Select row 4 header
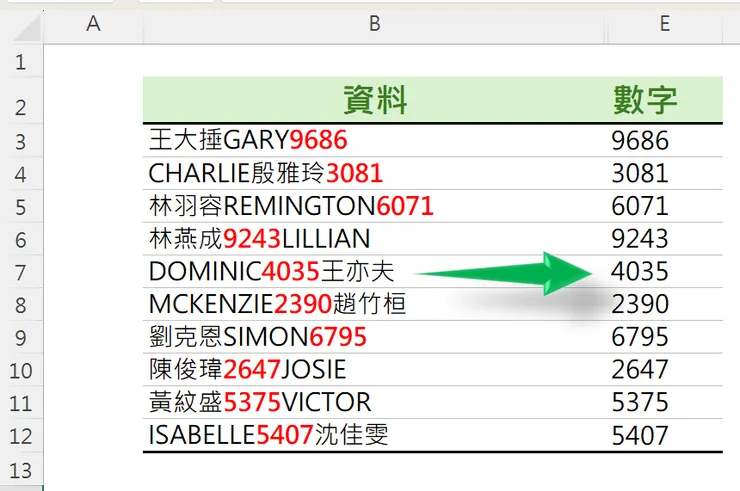This screenshot has width=740, height=491. (x=21, y=174)
